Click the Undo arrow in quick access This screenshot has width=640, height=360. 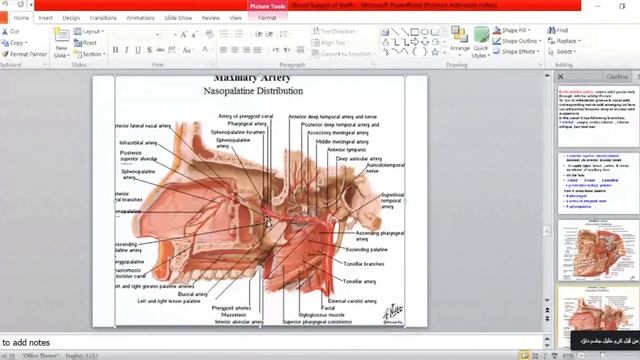click(x=5, y=4)
